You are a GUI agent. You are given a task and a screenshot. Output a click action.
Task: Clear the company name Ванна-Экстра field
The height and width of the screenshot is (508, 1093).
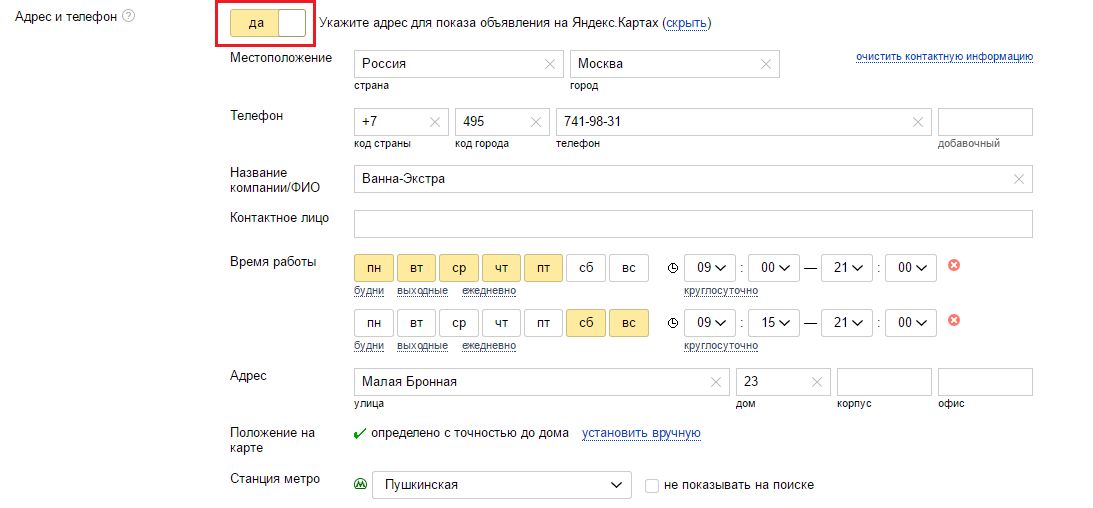tap(1019, 179)
